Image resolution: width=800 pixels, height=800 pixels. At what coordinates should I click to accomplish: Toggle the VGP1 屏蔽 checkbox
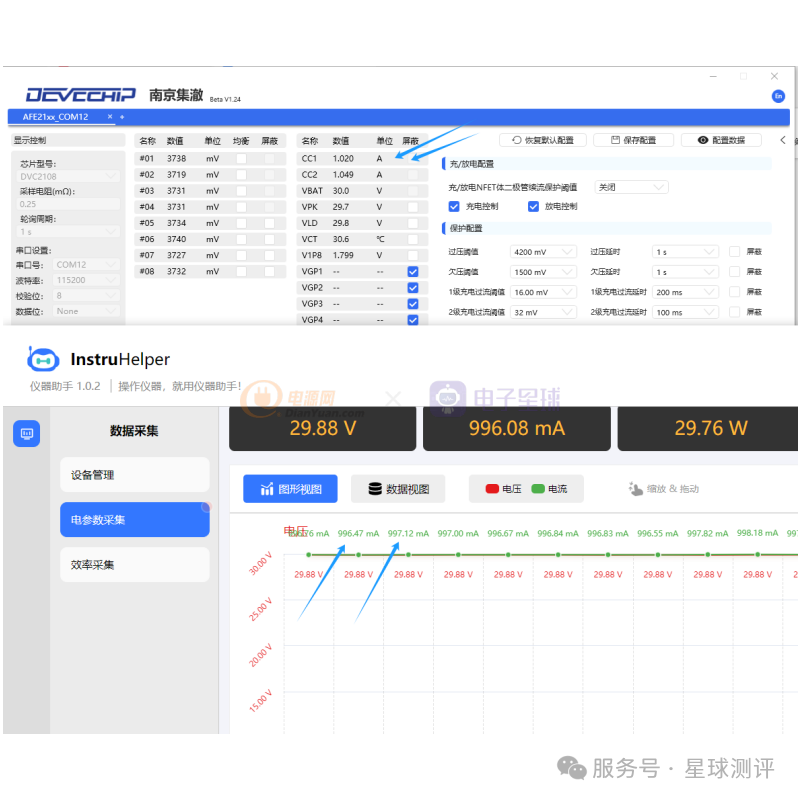tap(413, 271)
